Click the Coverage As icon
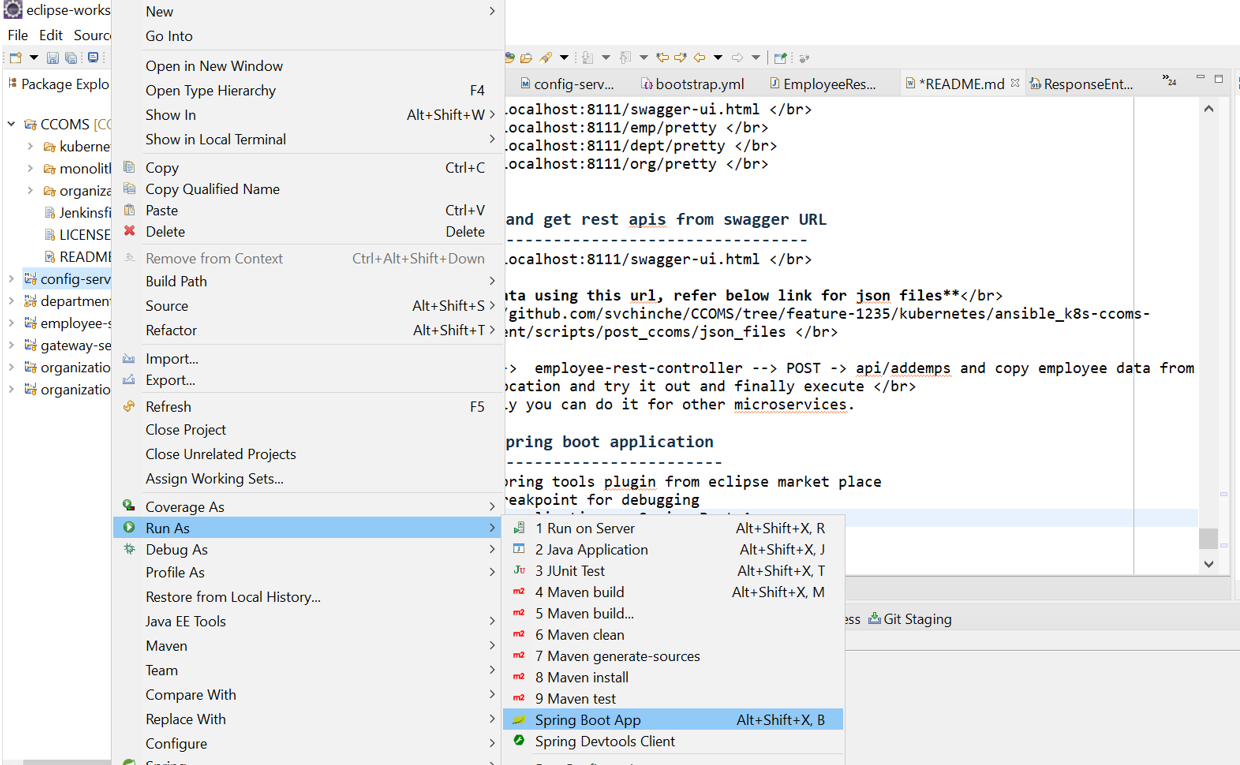1240x765 pixels. point(129,506)
